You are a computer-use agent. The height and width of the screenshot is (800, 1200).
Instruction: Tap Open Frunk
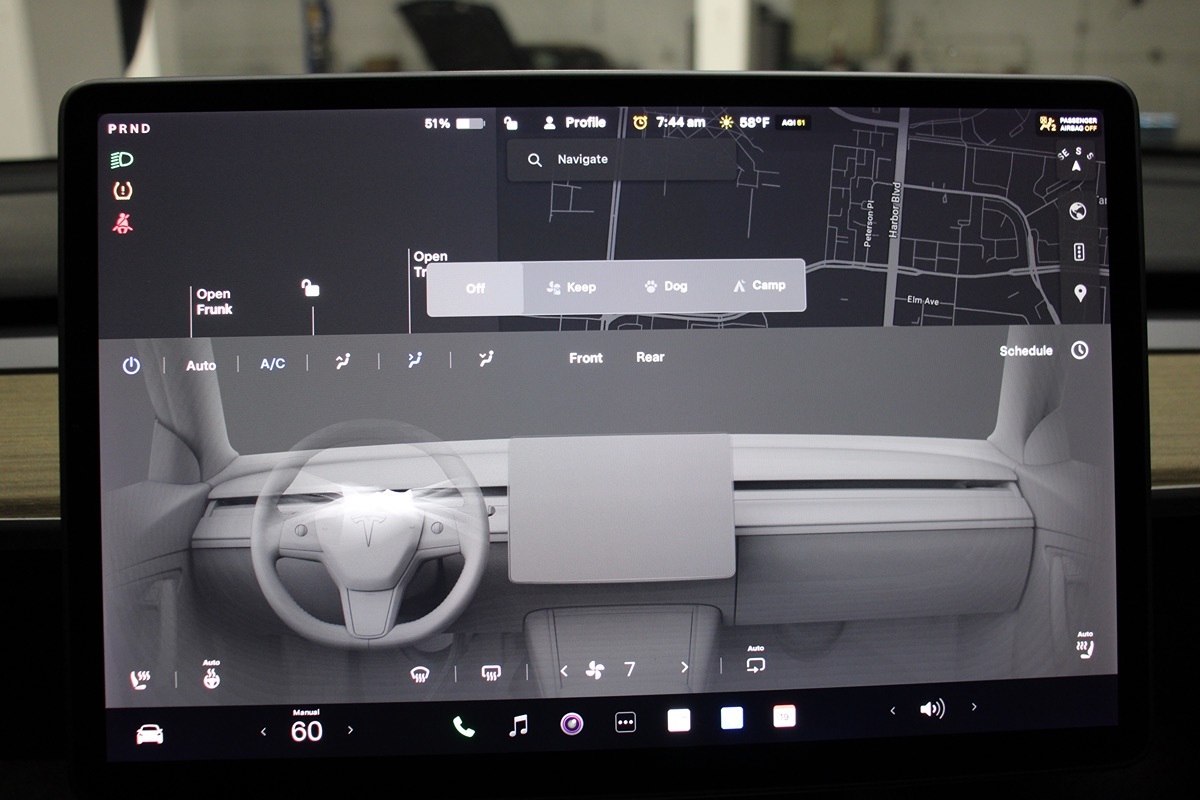(x=214, y=302)
